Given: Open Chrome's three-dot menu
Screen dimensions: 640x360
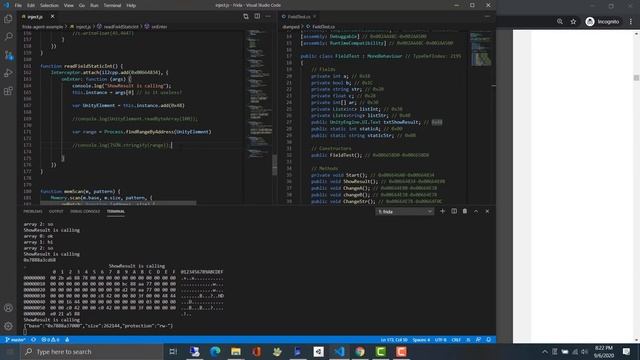Looking at the screenshot, I should click(631, 22).
